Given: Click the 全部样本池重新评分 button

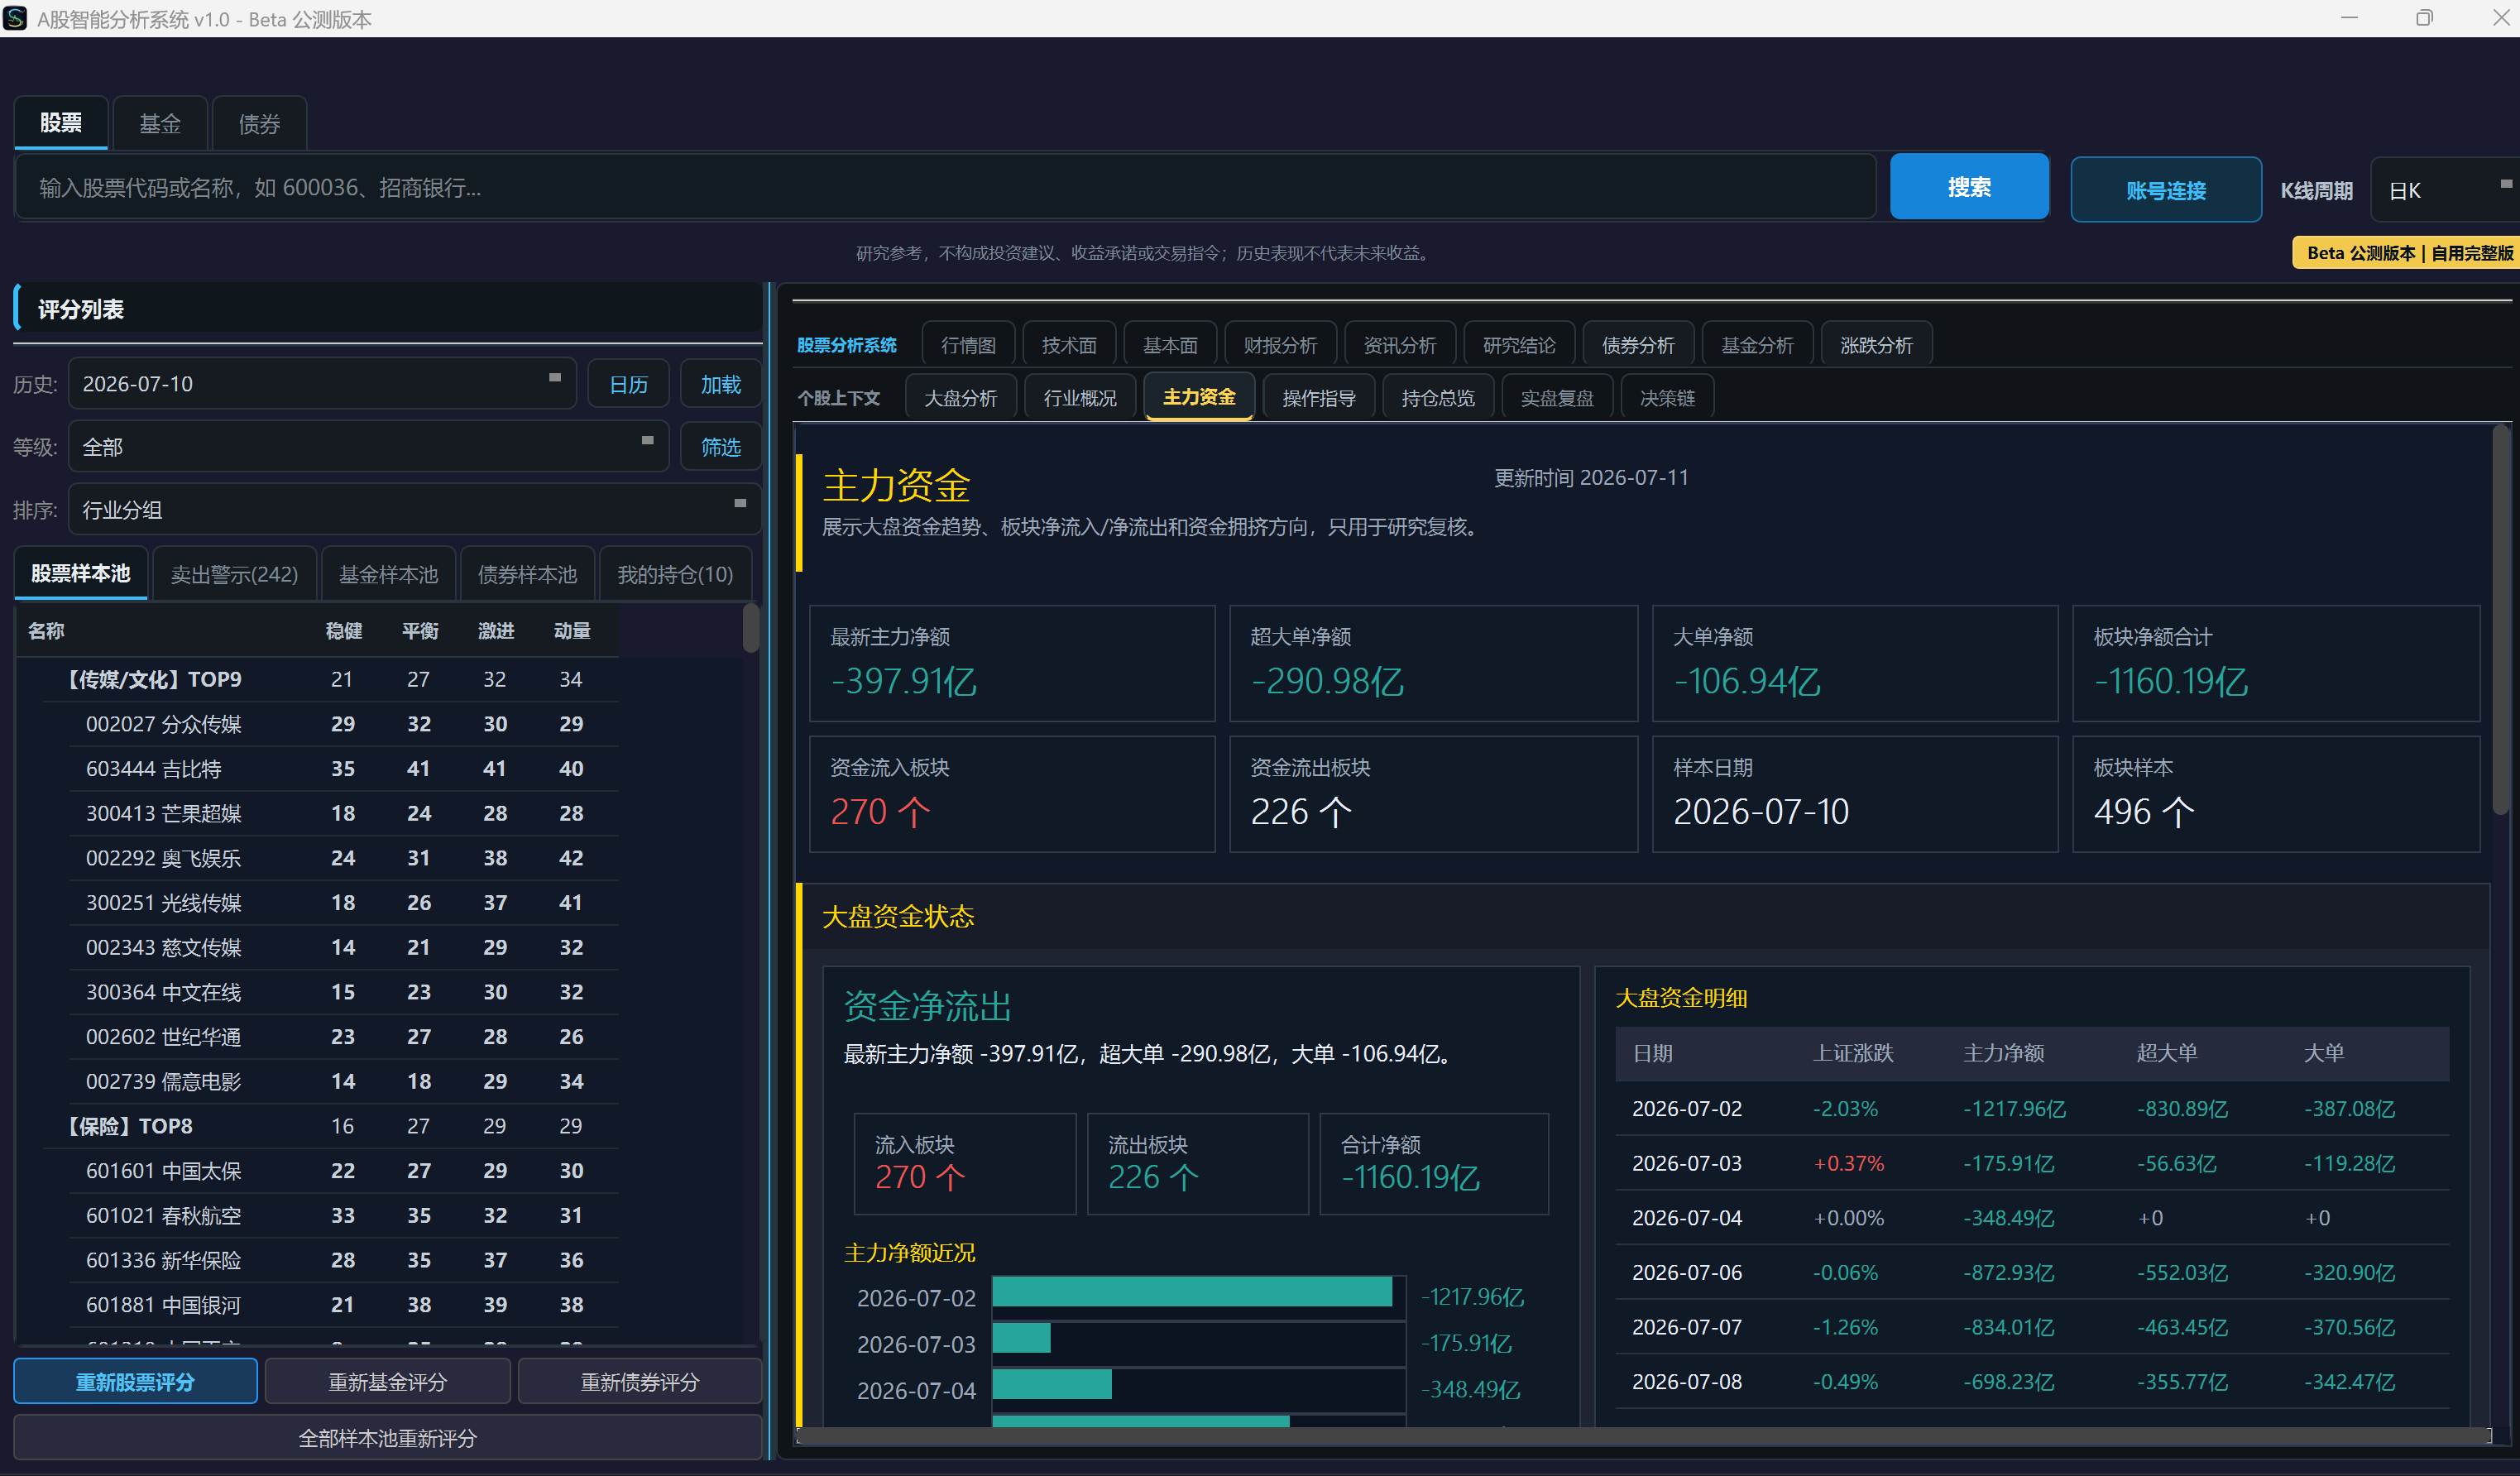Looking at the screenshot, I should pyautogui.click(x=388, y=1438).
